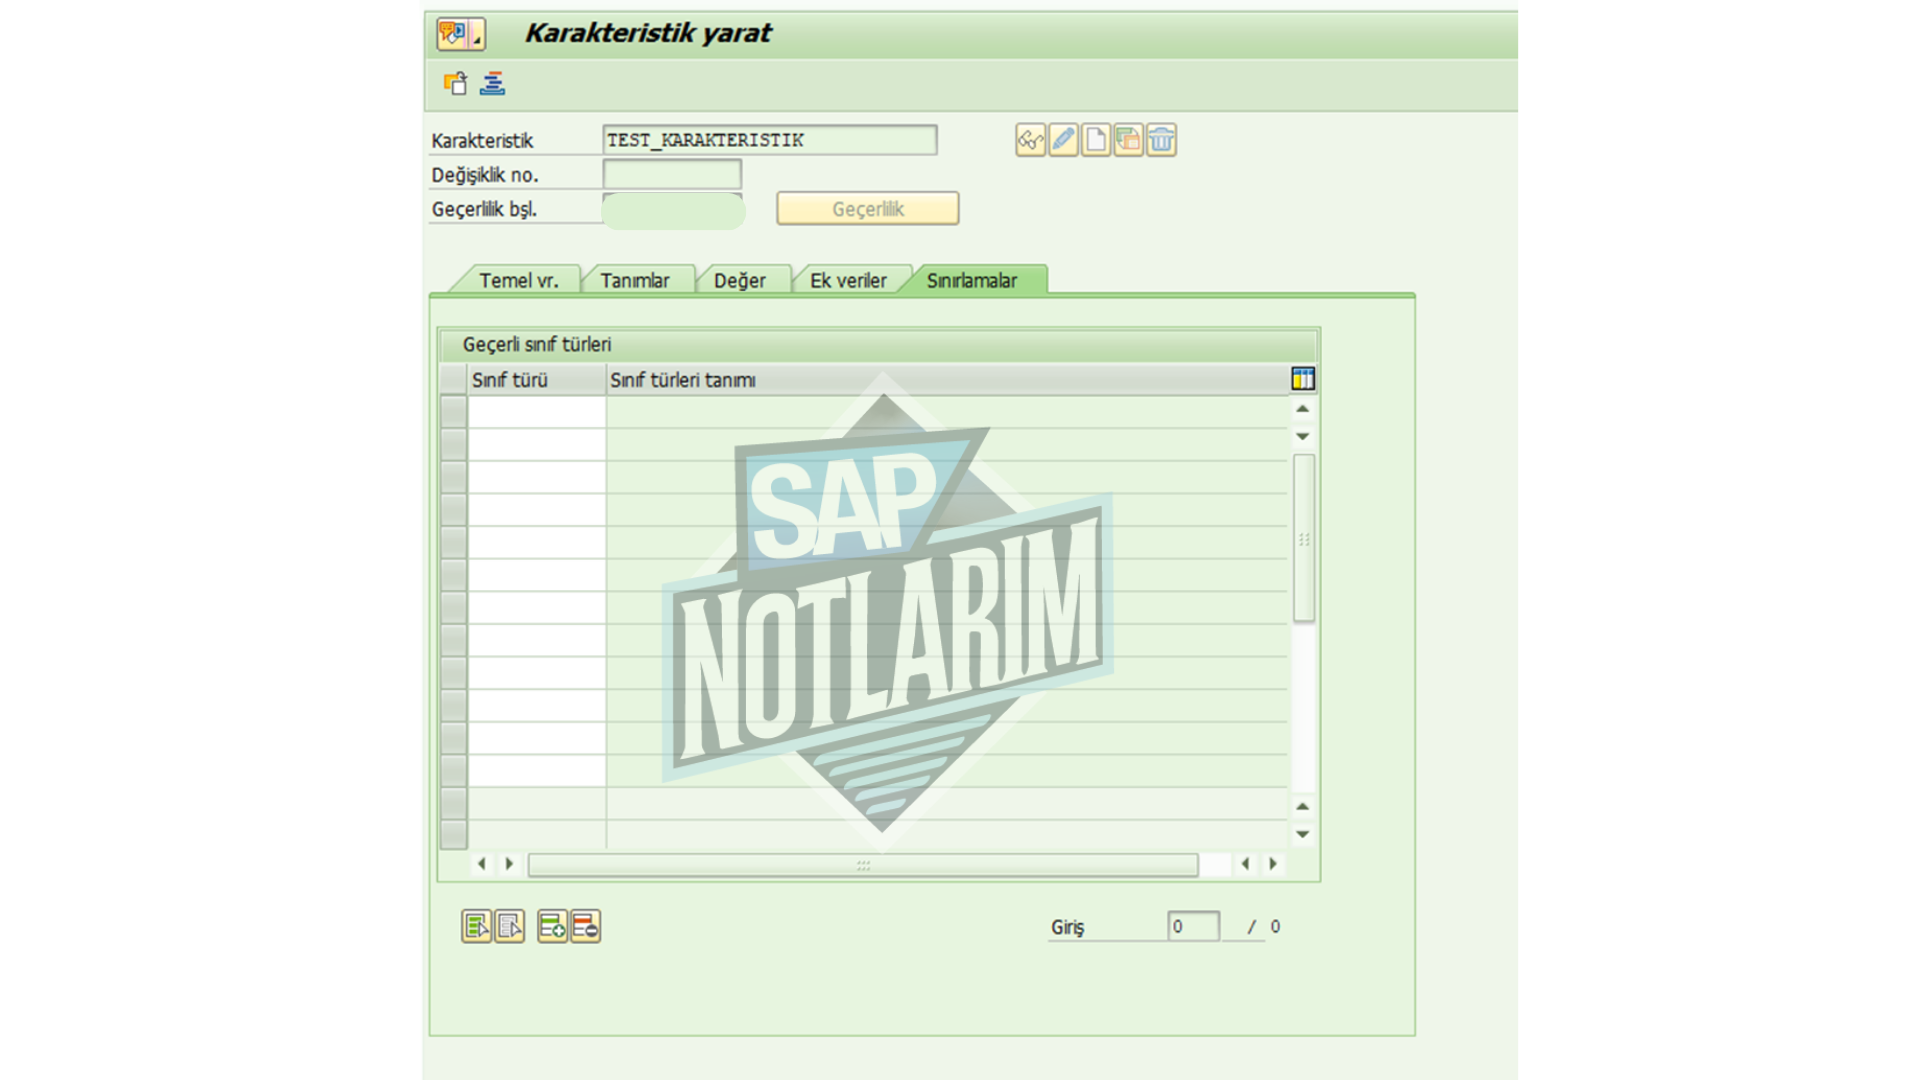Click the Geçerlilik button
The height and width of the screenshot is (1080, 1920).
coord(868,209)
